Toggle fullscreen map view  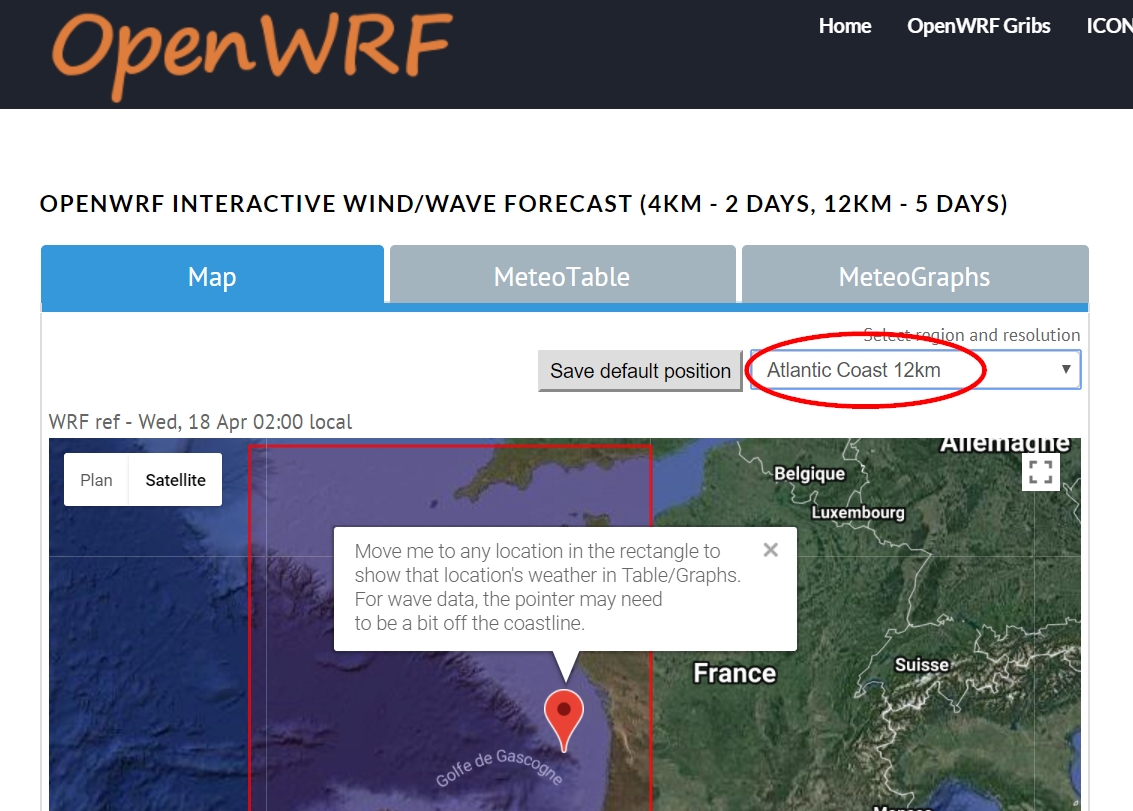1040,472
